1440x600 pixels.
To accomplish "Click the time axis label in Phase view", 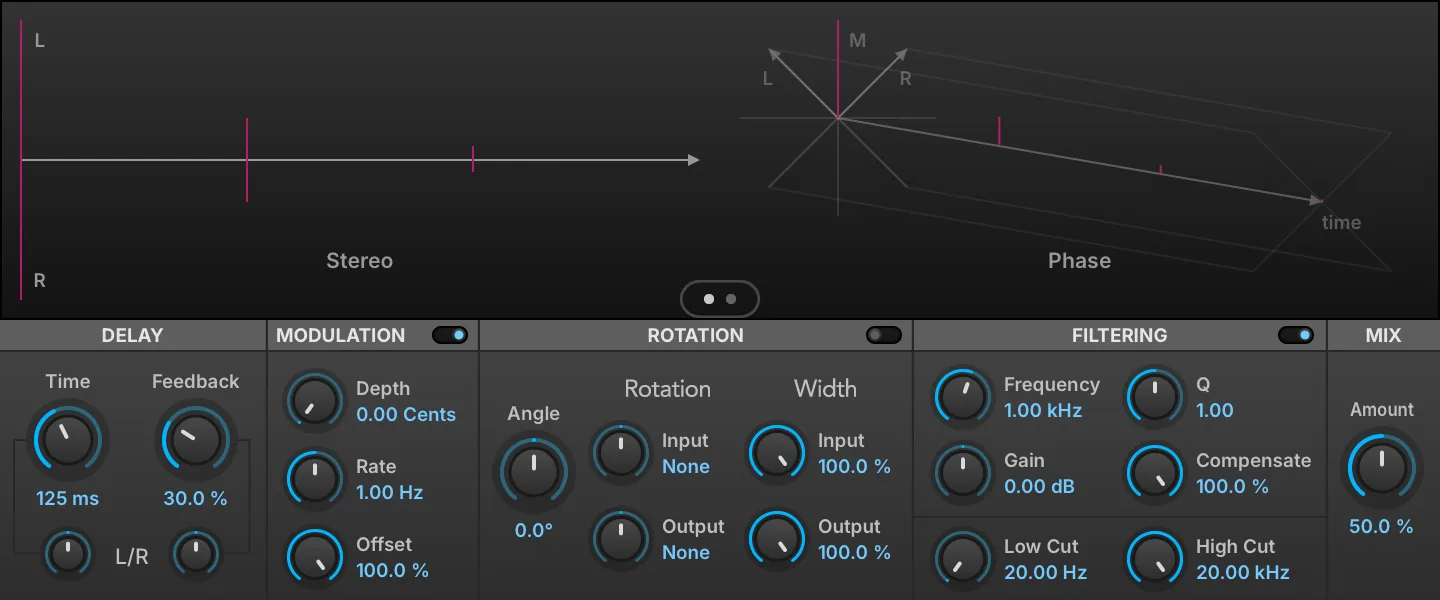I will point(1341,222).
